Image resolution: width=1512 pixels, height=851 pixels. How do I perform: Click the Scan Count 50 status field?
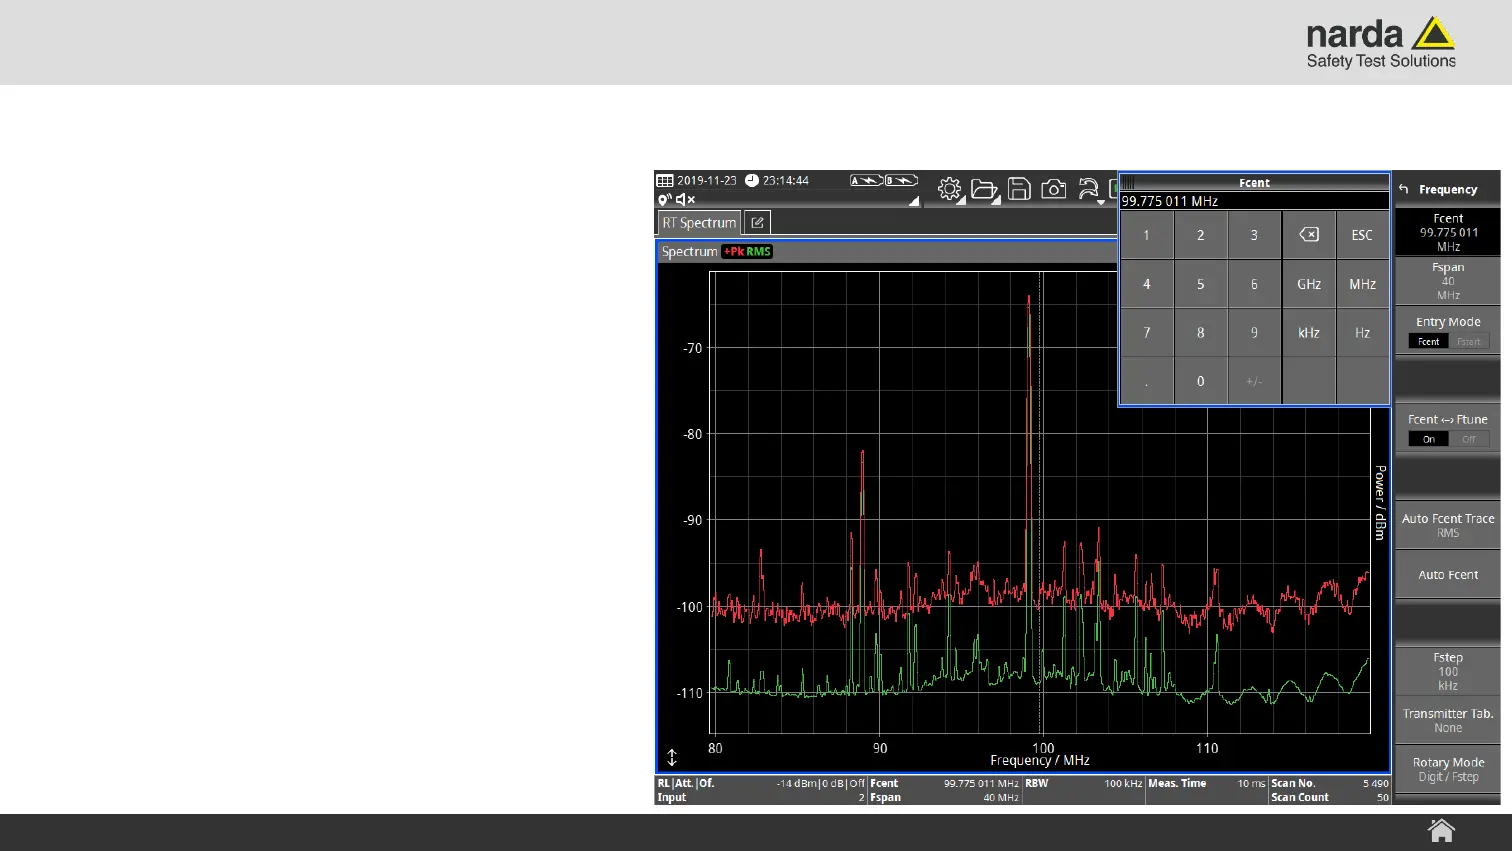[1329, 797]
